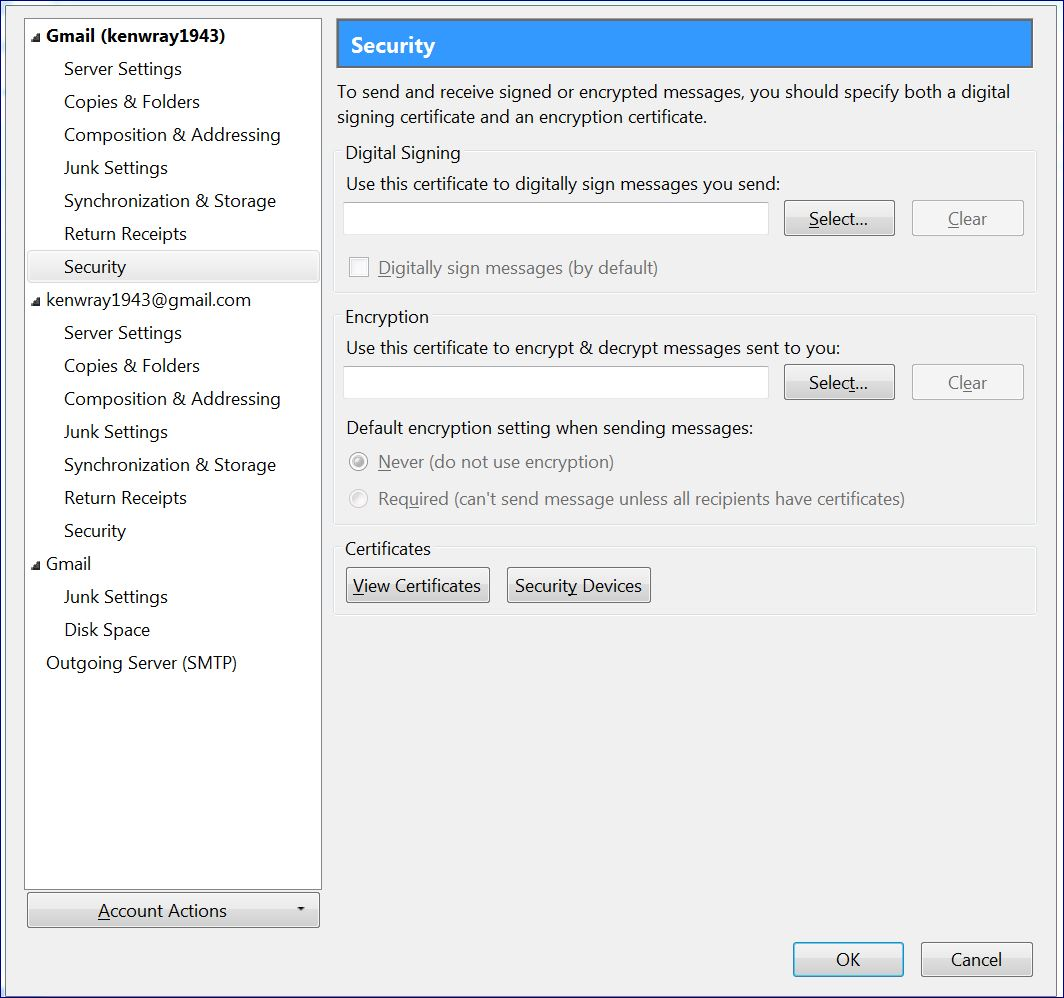The height and width of the screenshot is (998, 1064).
Task: Click the digital signing certificate field
Action: point(555,219)
